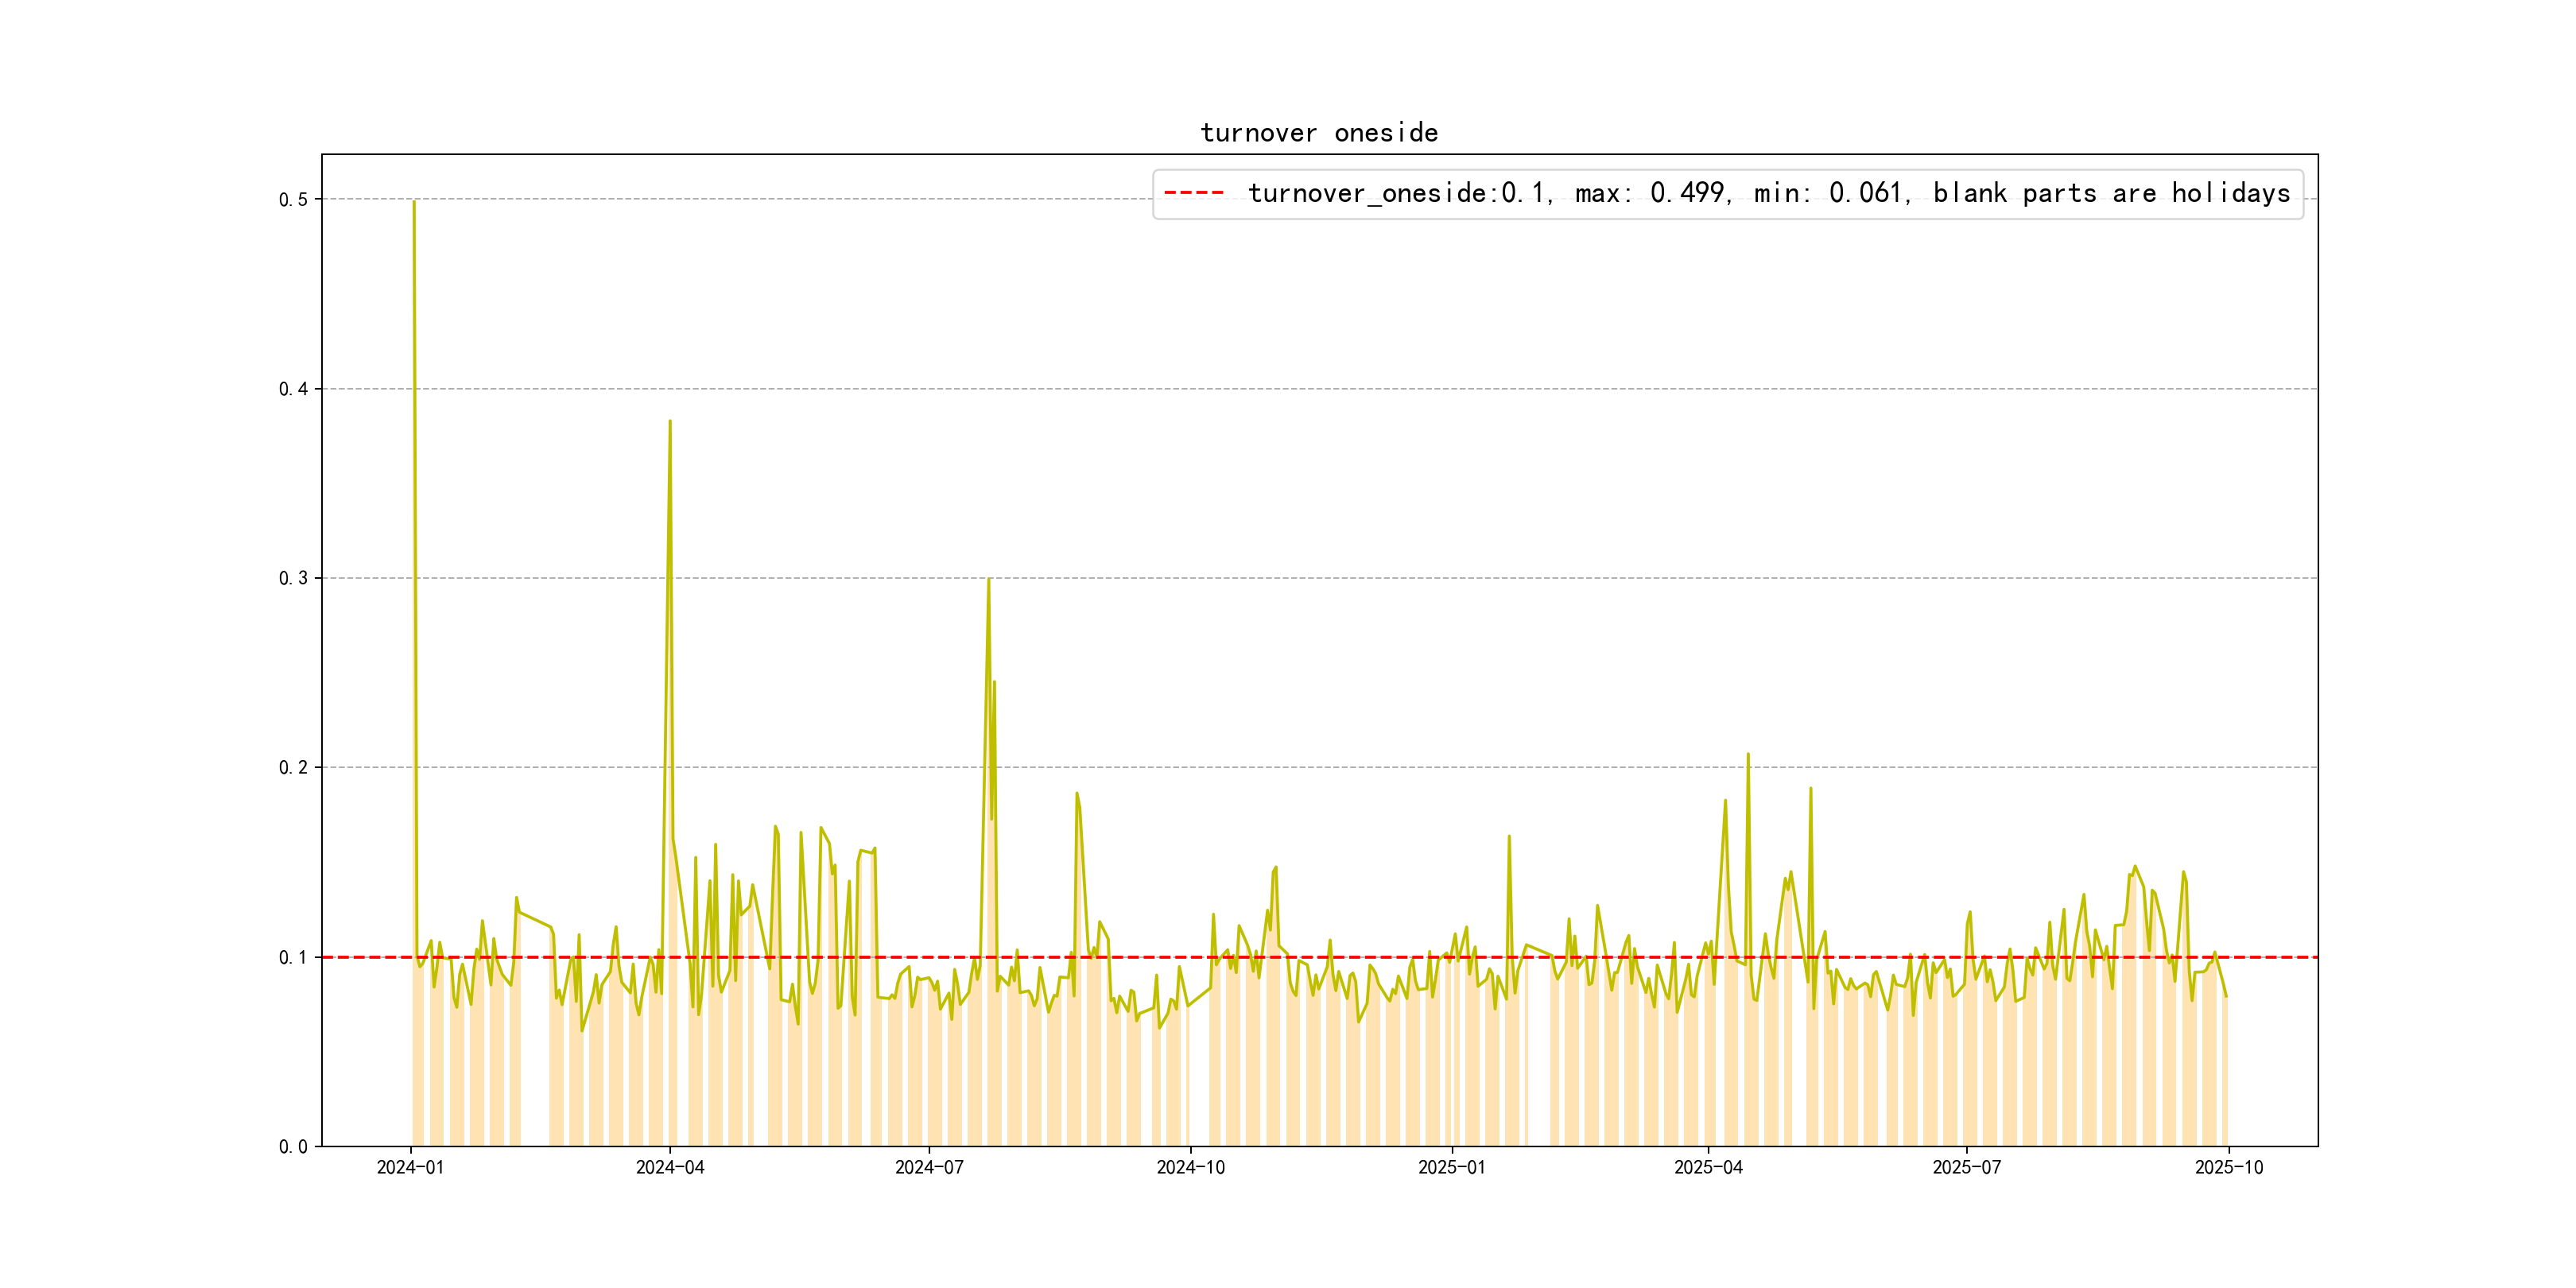2576x1288 pixels.
Task: Click the 0.2 y-axis tick label
Action: coord(293,768)
